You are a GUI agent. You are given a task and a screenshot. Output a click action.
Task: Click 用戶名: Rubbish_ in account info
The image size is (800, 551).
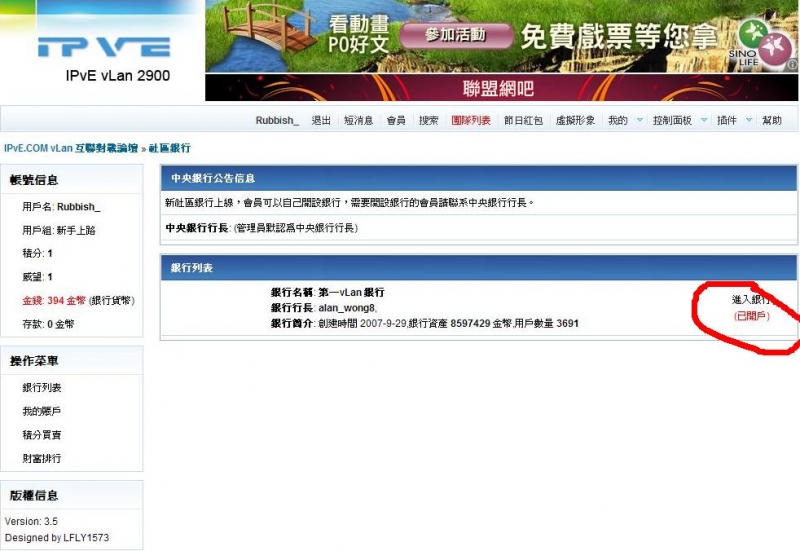(61, 207)
